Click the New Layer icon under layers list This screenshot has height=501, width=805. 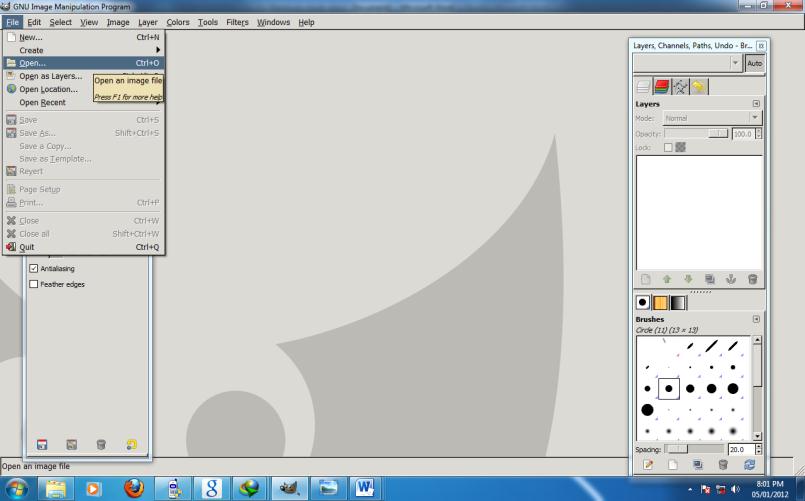tap(646, 279)
